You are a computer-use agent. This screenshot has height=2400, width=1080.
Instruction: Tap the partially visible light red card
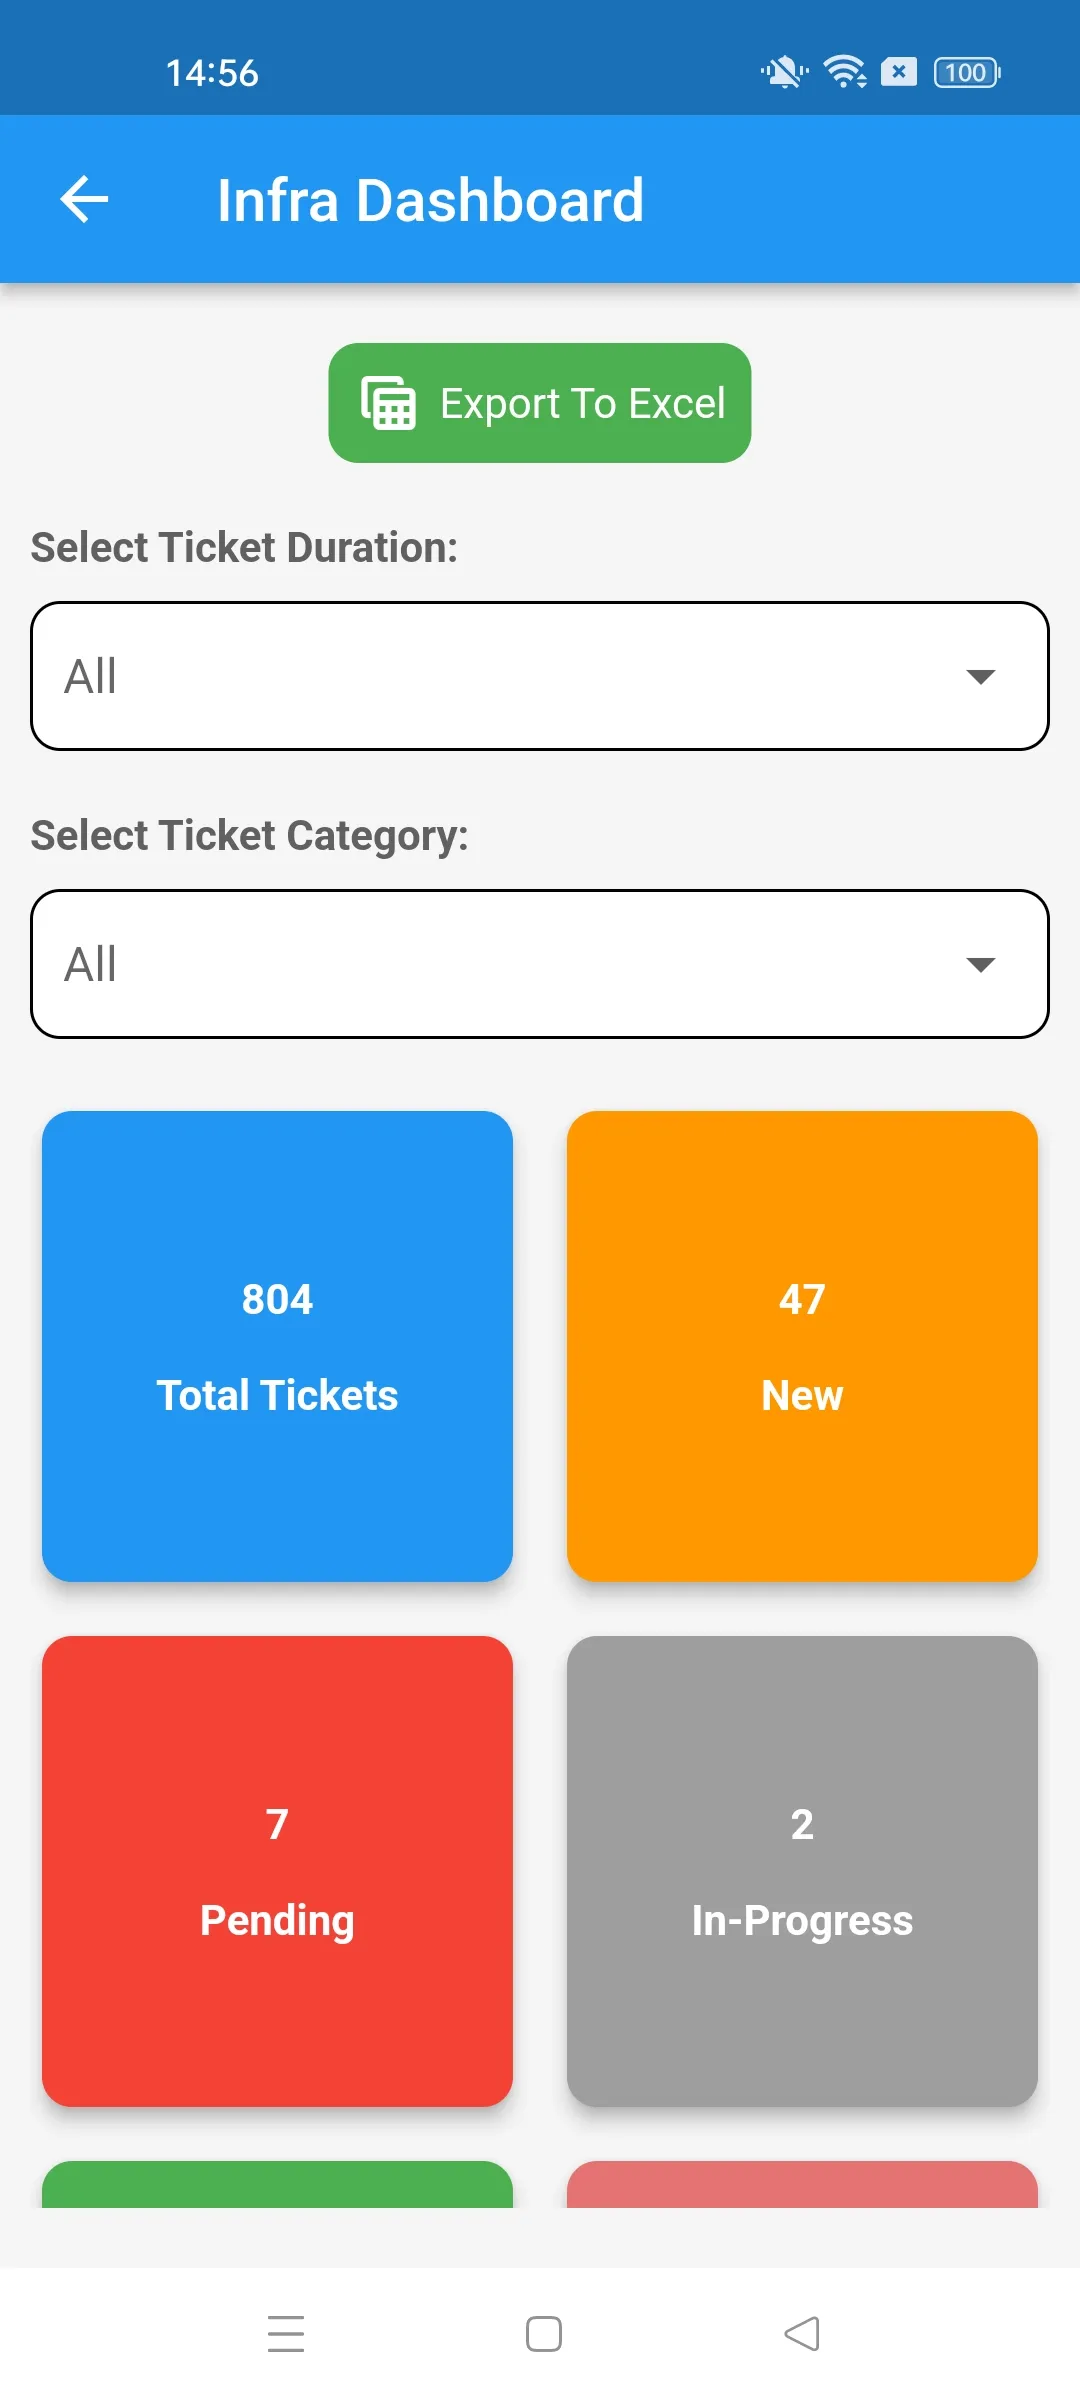(802, 2186)
